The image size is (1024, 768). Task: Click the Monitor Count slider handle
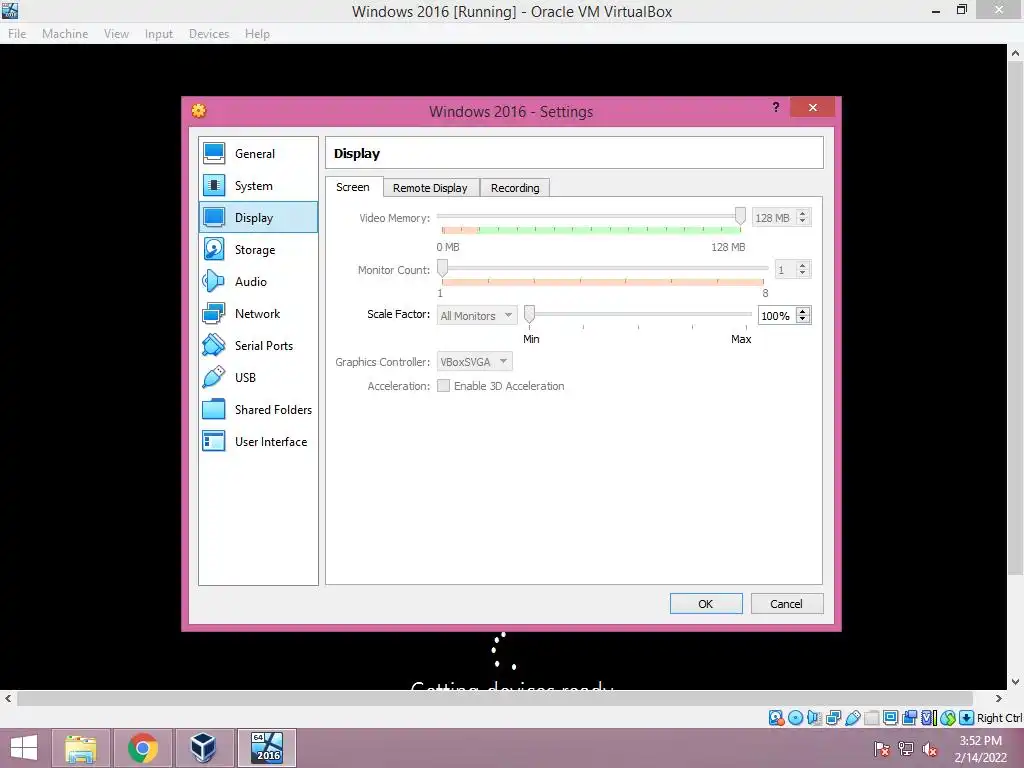point(443,268)
